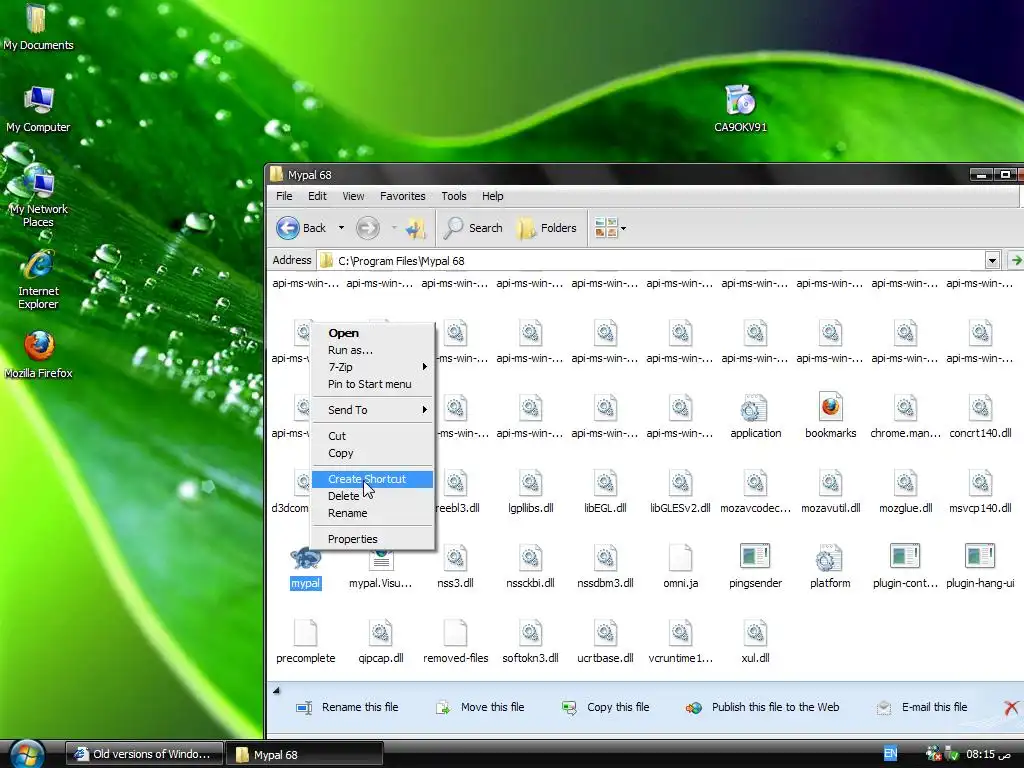Collapse the file tasks details pane arrow

(x=276, y=690)
